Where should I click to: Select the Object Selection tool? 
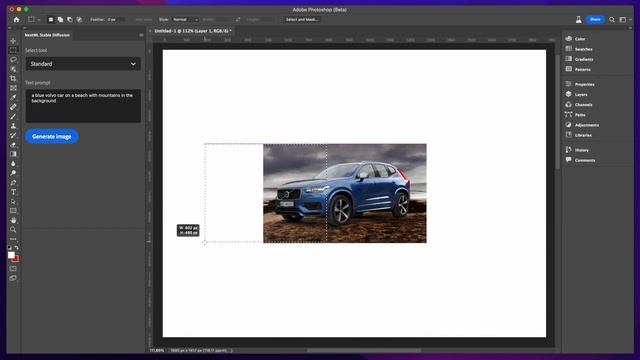tap(13, 69)
